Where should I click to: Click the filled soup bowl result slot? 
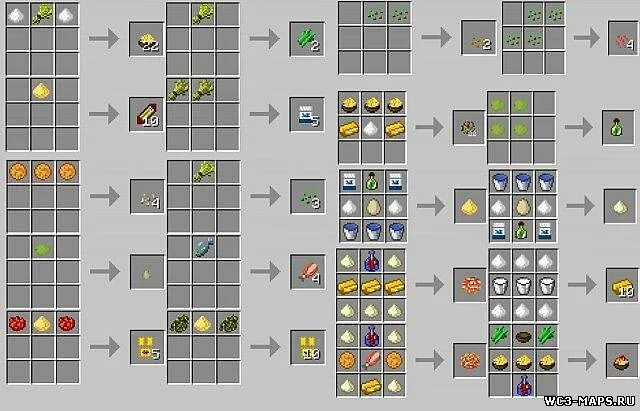coord(622,360)
